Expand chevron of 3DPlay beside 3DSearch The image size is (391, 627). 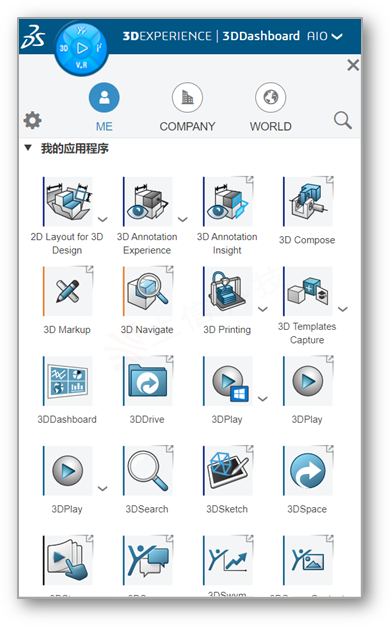[x=103, y=488]
